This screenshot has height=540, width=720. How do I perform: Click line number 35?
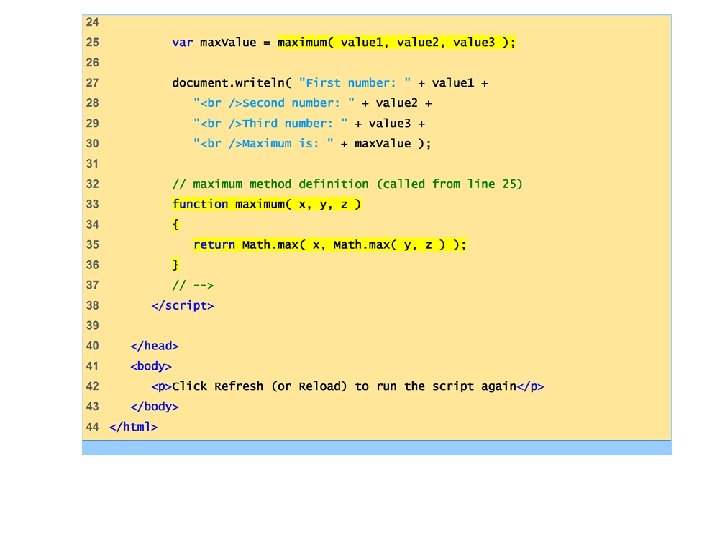coord(92,244)
